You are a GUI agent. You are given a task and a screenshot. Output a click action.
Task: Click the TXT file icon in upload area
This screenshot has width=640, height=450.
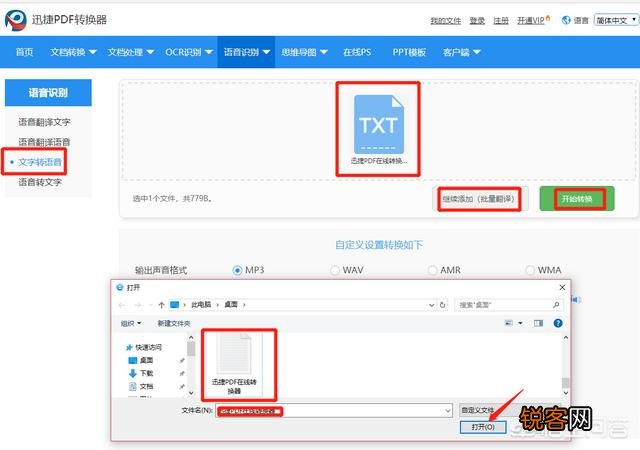pos(379,125)
